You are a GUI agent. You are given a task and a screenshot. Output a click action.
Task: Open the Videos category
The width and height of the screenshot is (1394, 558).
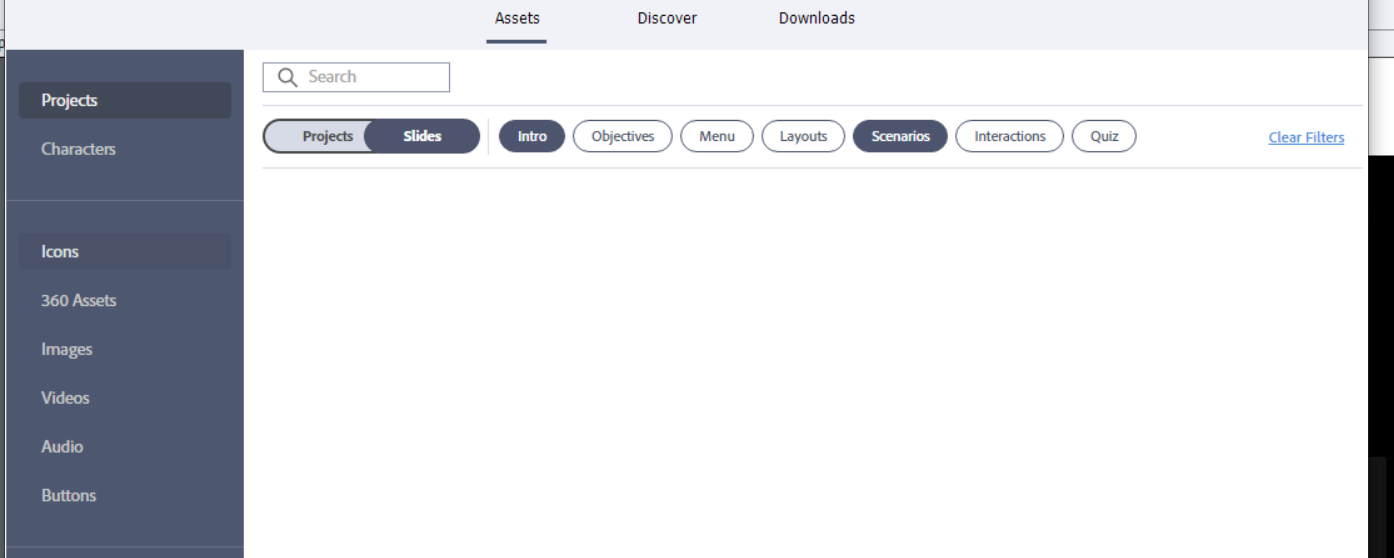(x=65, y=398)
